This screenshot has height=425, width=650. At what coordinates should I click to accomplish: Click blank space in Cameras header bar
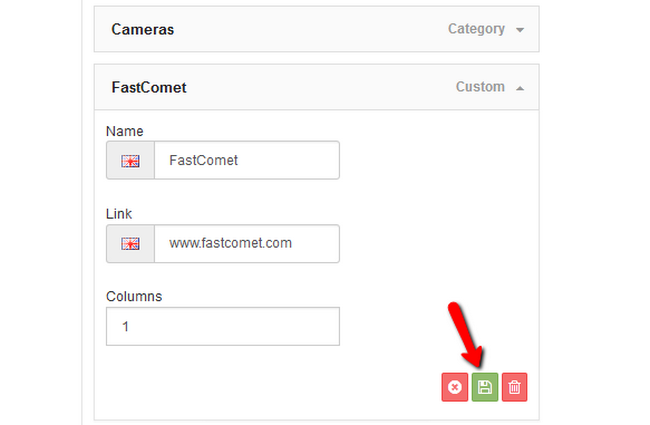tap(300, 30)
